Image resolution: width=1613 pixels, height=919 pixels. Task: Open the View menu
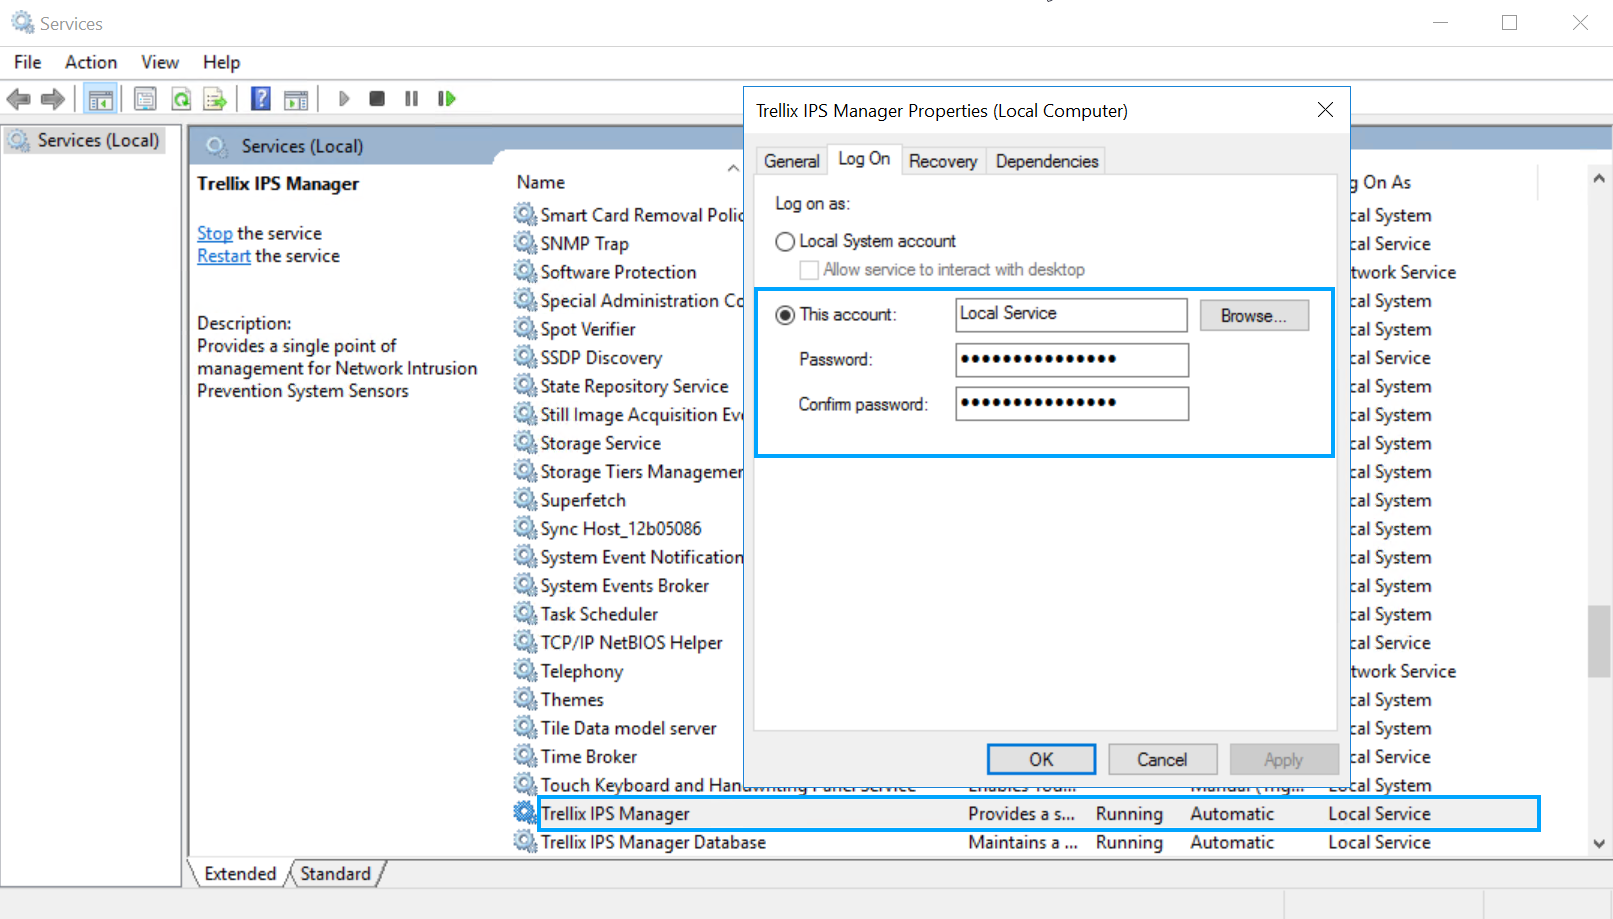(x=160, y=62)
